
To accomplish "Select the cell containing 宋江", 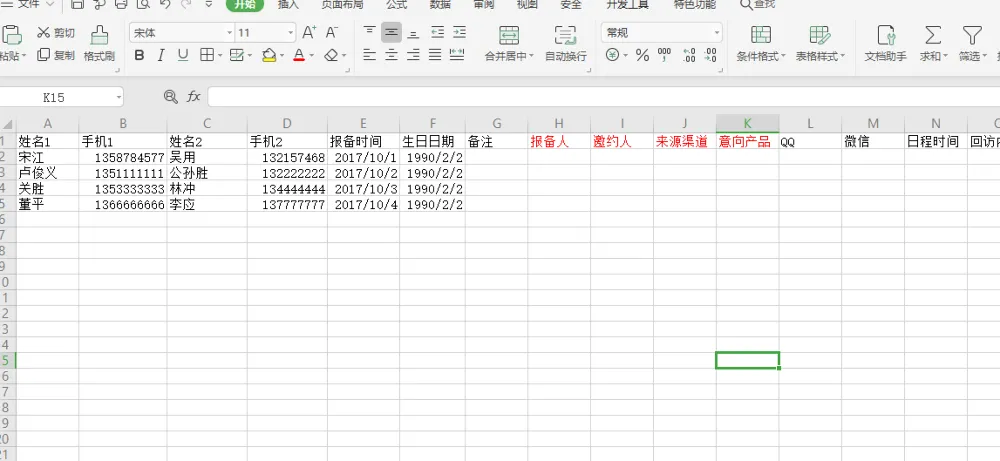I will 45,158.
